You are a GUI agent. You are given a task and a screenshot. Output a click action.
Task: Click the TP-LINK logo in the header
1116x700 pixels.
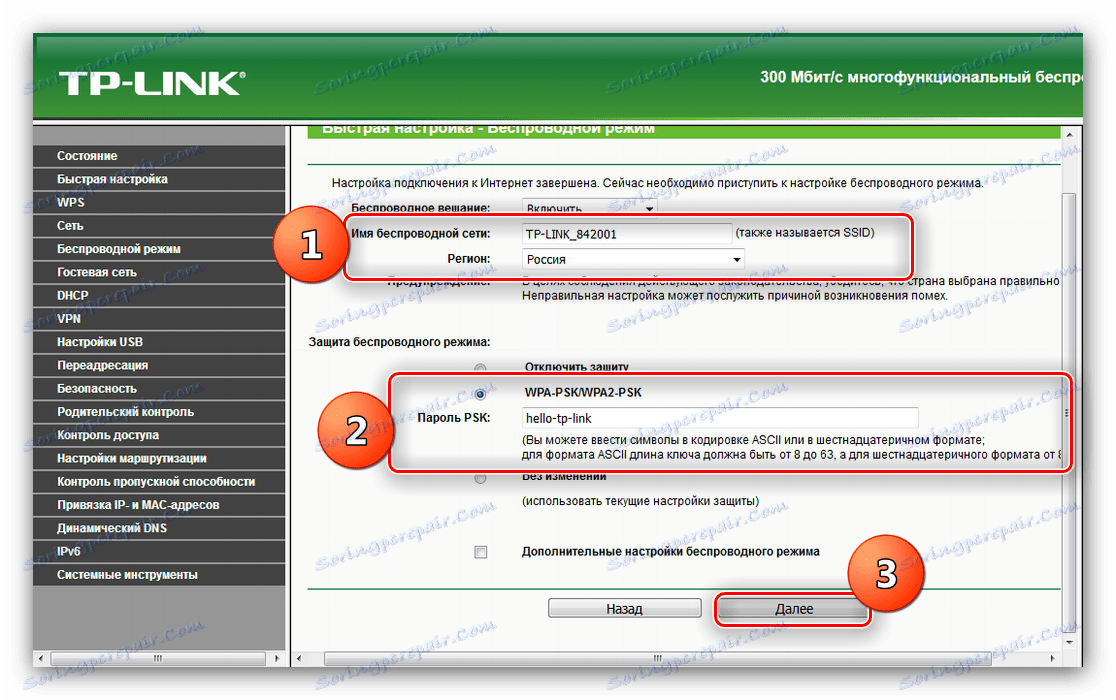(152, 83)
